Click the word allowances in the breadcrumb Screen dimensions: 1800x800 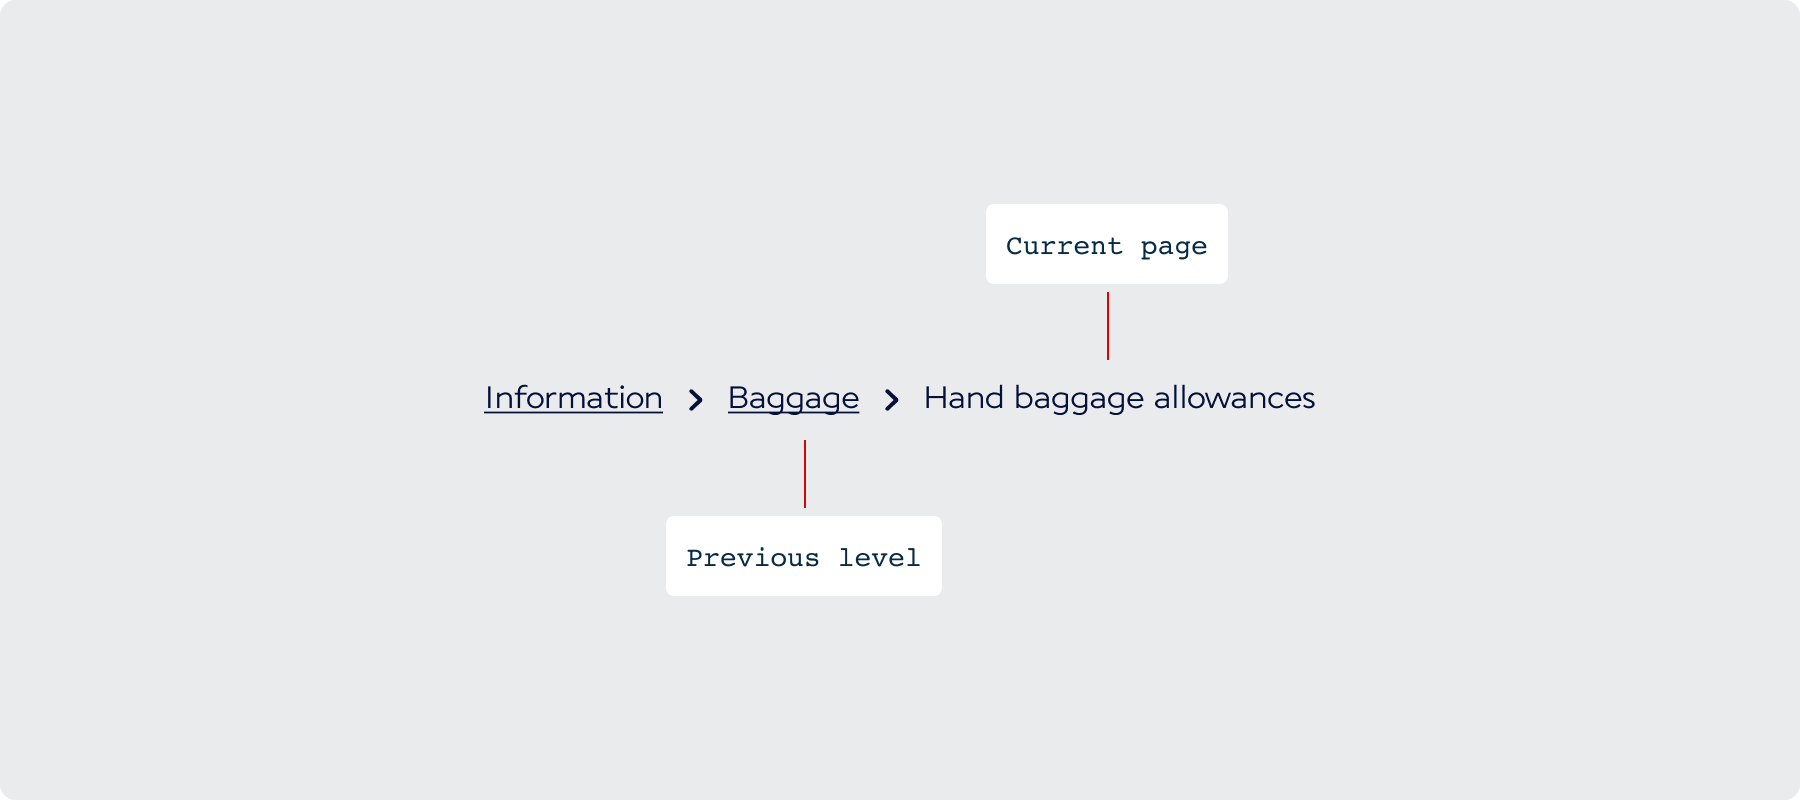(x=1234, y=398)
